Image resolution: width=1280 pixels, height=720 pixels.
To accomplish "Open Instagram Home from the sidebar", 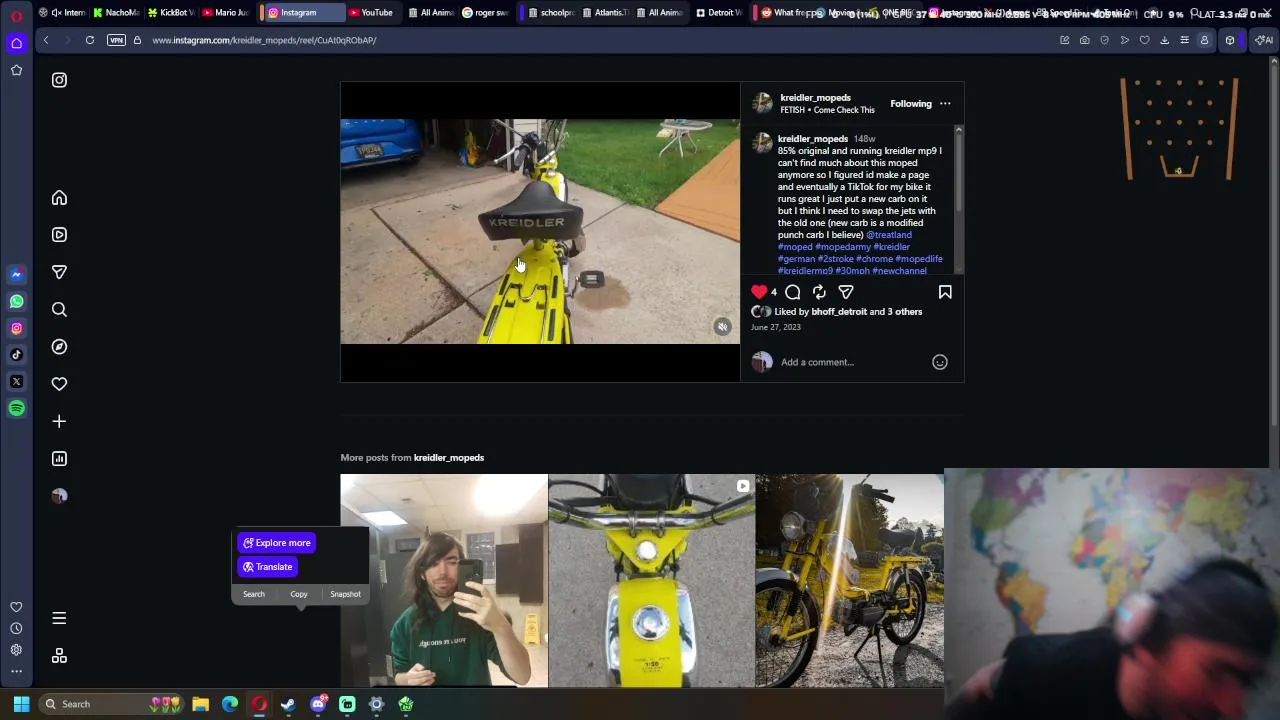I will click(59, 198).
